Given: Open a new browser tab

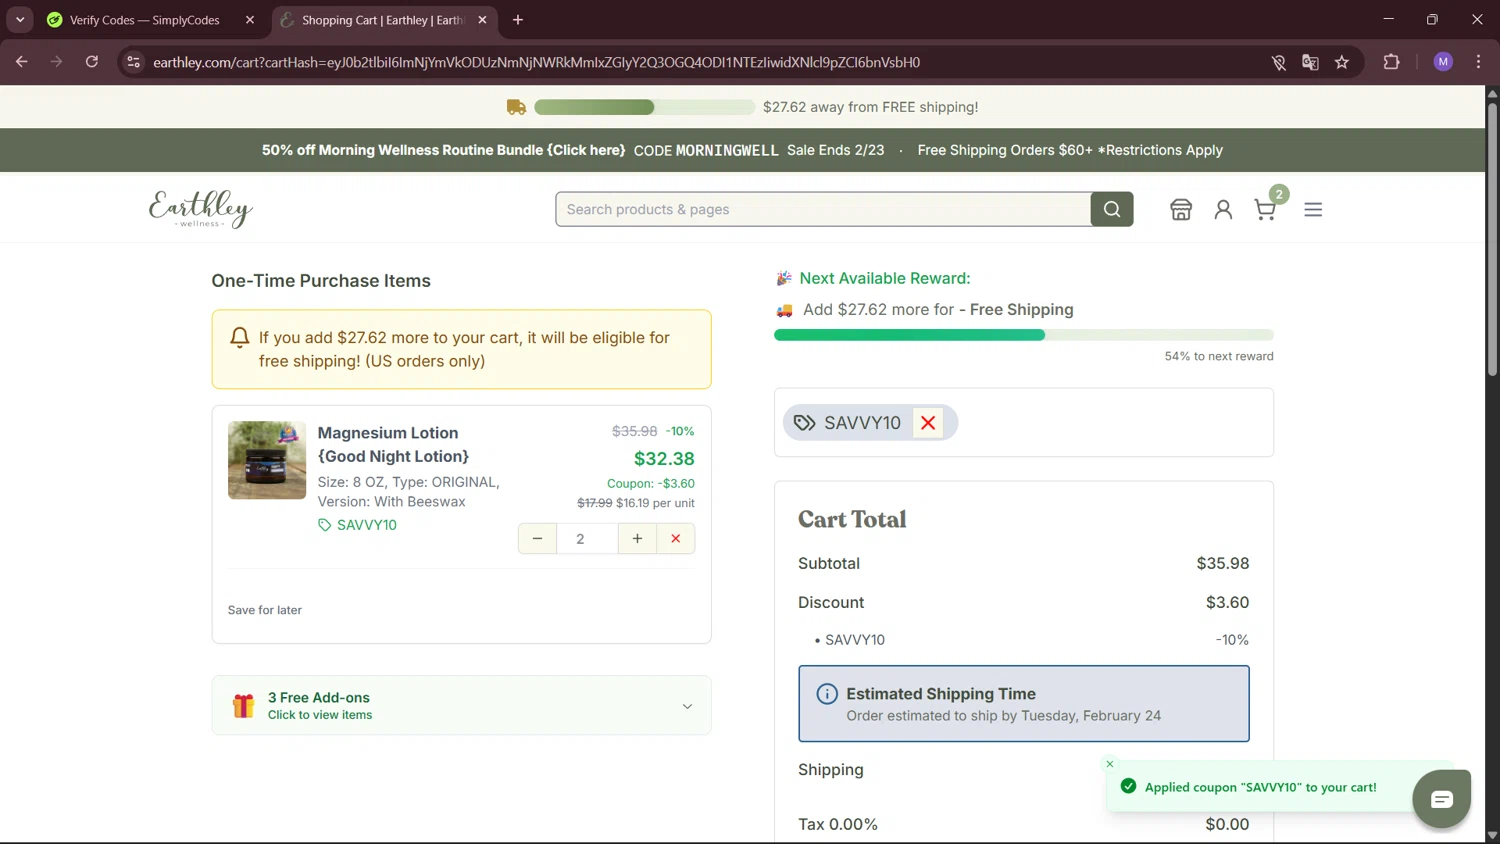Looking at the screenshot, I should pyautogui.click(x=518, y=20).
